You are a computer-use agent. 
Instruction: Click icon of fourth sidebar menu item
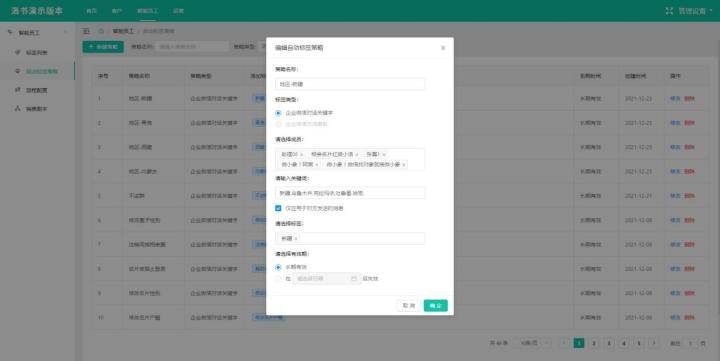point(18,109)
